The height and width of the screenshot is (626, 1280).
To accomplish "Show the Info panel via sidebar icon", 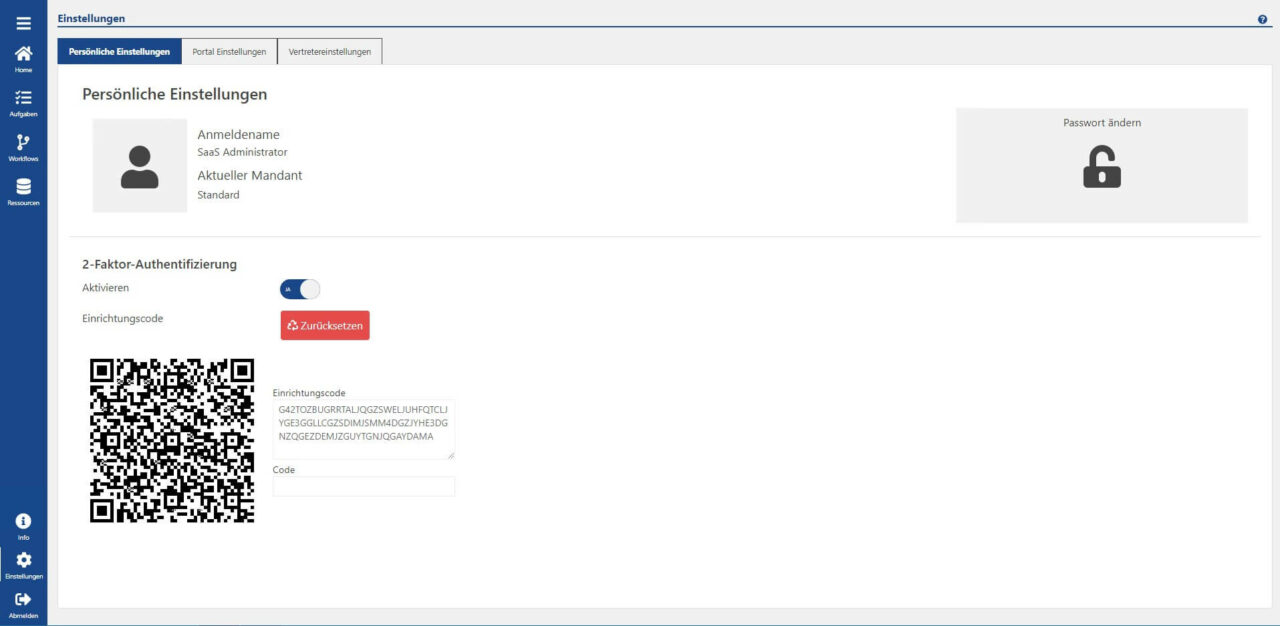I will pyautogui.click(x=23, y=520).
